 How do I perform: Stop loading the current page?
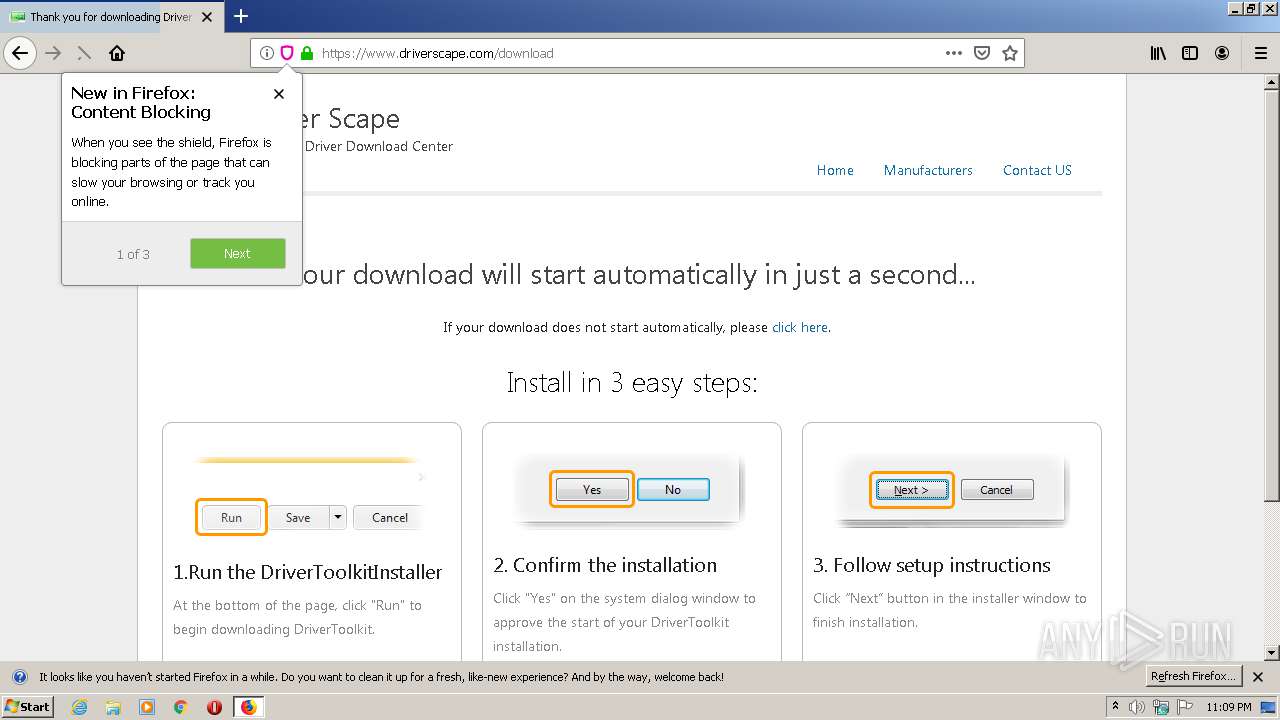coord(84,53)
